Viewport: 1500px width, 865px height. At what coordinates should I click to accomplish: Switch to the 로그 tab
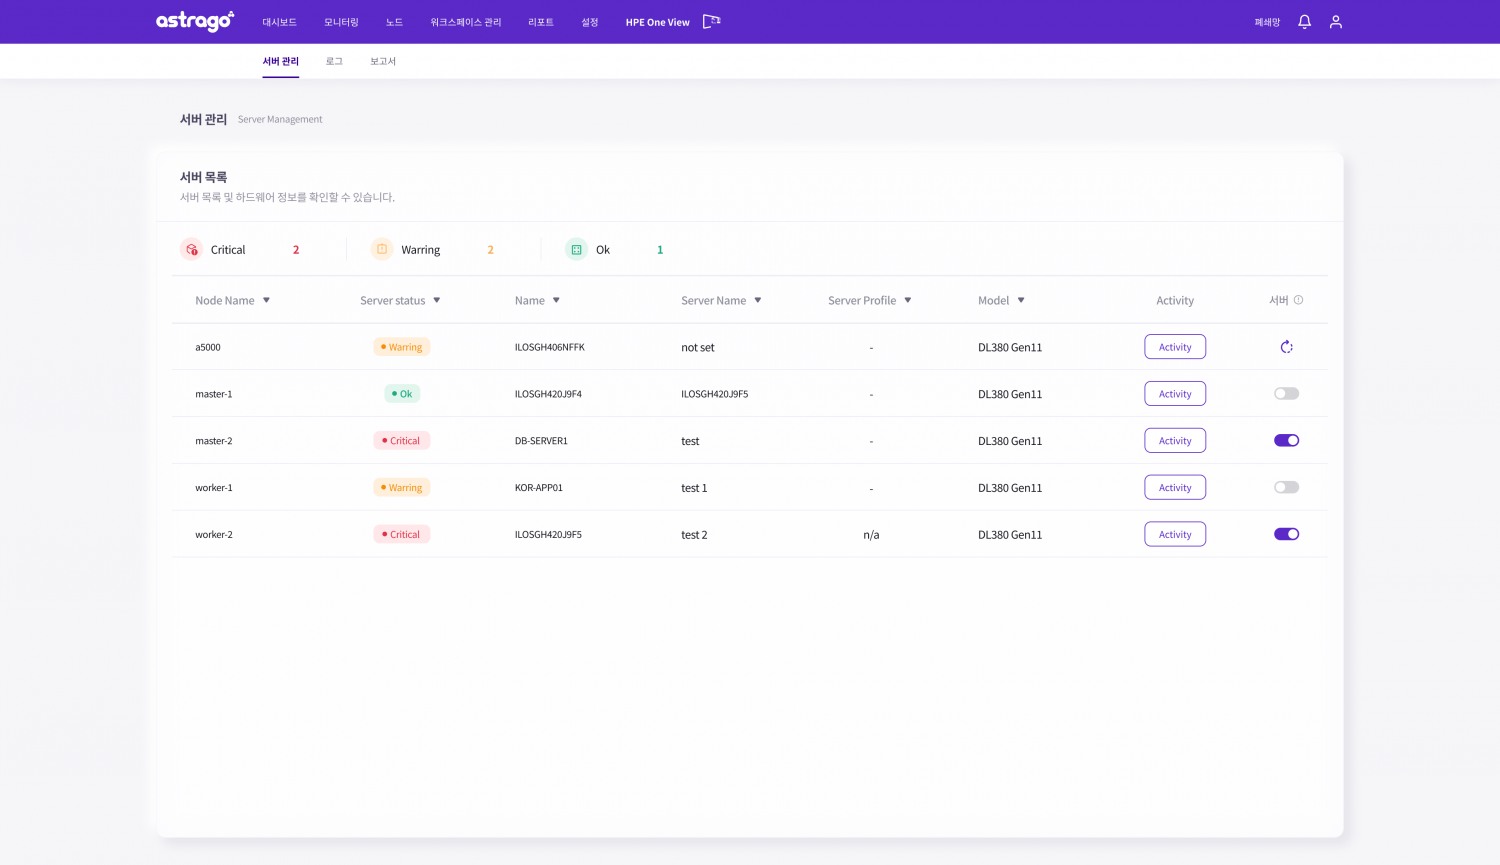coord(334,62)
